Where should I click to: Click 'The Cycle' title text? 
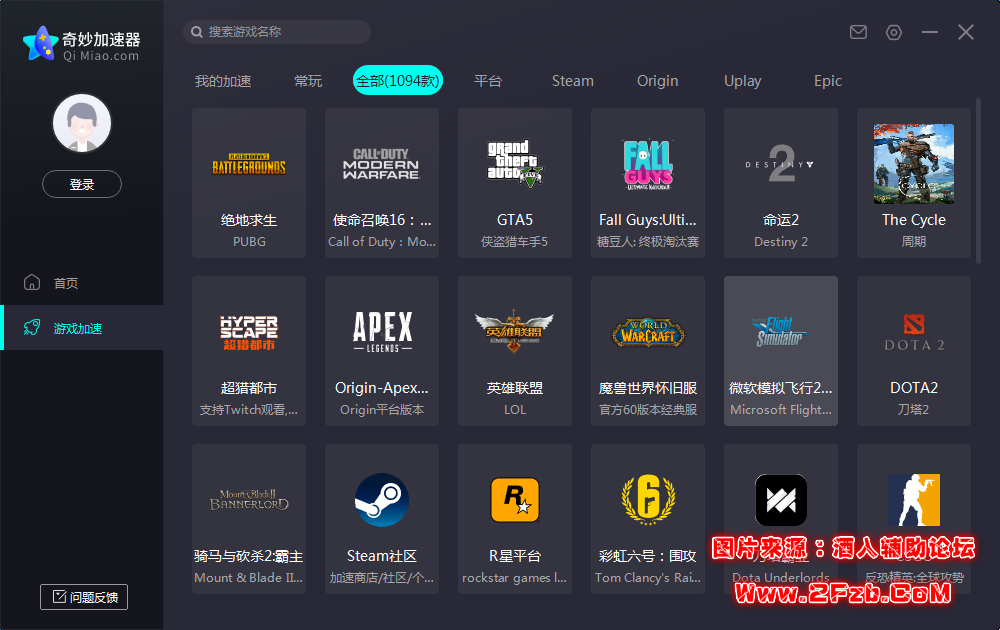coord(913,220)
